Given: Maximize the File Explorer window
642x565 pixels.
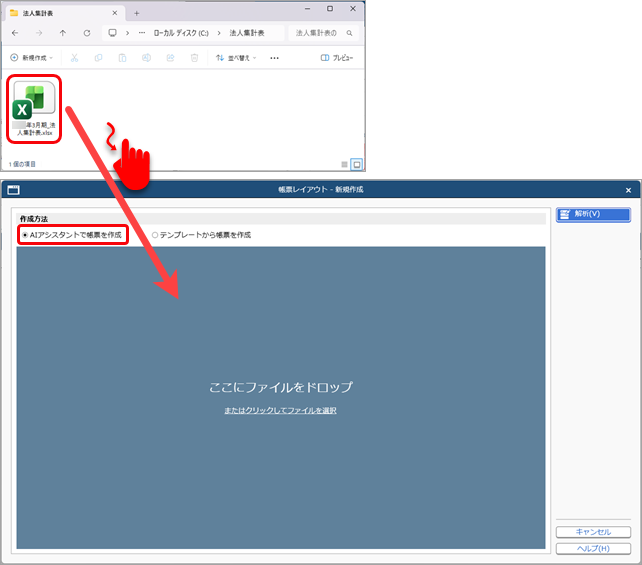Looking at the screenshot, I should click(x=330, y=9).
